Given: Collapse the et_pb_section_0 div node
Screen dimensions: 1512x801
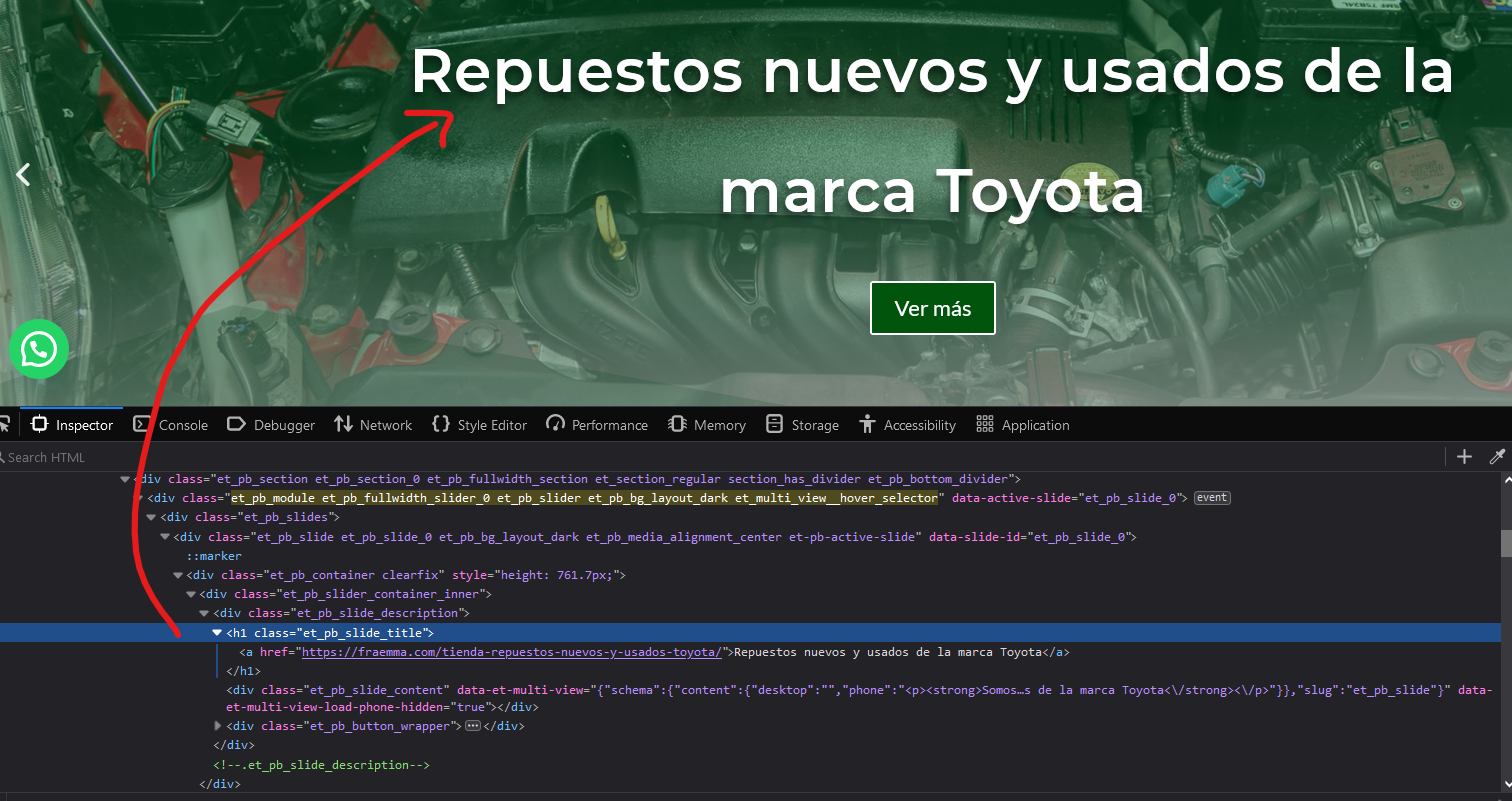Looking at the screenshot, I should click(125, 479).
